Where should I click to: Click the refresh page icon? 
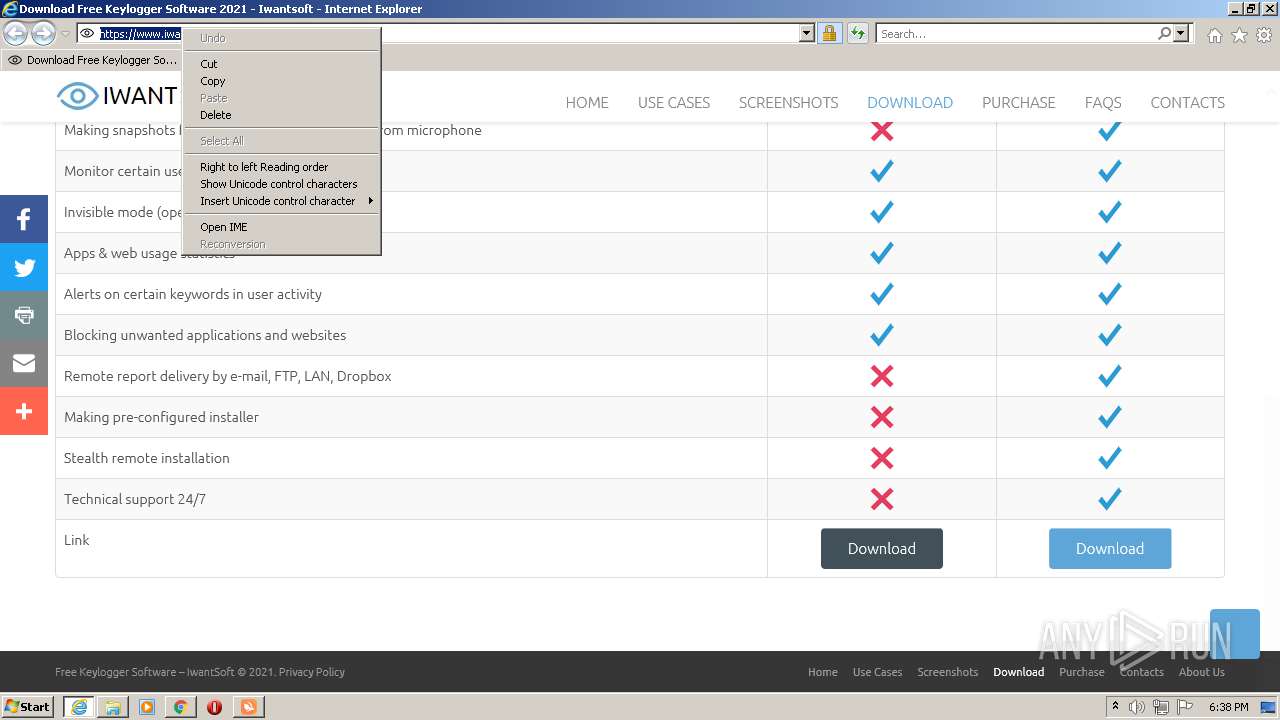tap(858, 34)
